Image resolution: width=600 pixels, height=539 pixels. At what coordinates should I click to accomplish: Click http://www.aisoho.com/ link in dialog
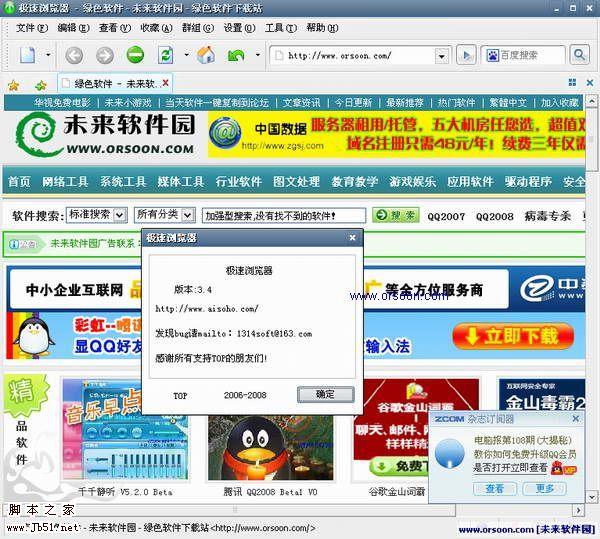207,308
